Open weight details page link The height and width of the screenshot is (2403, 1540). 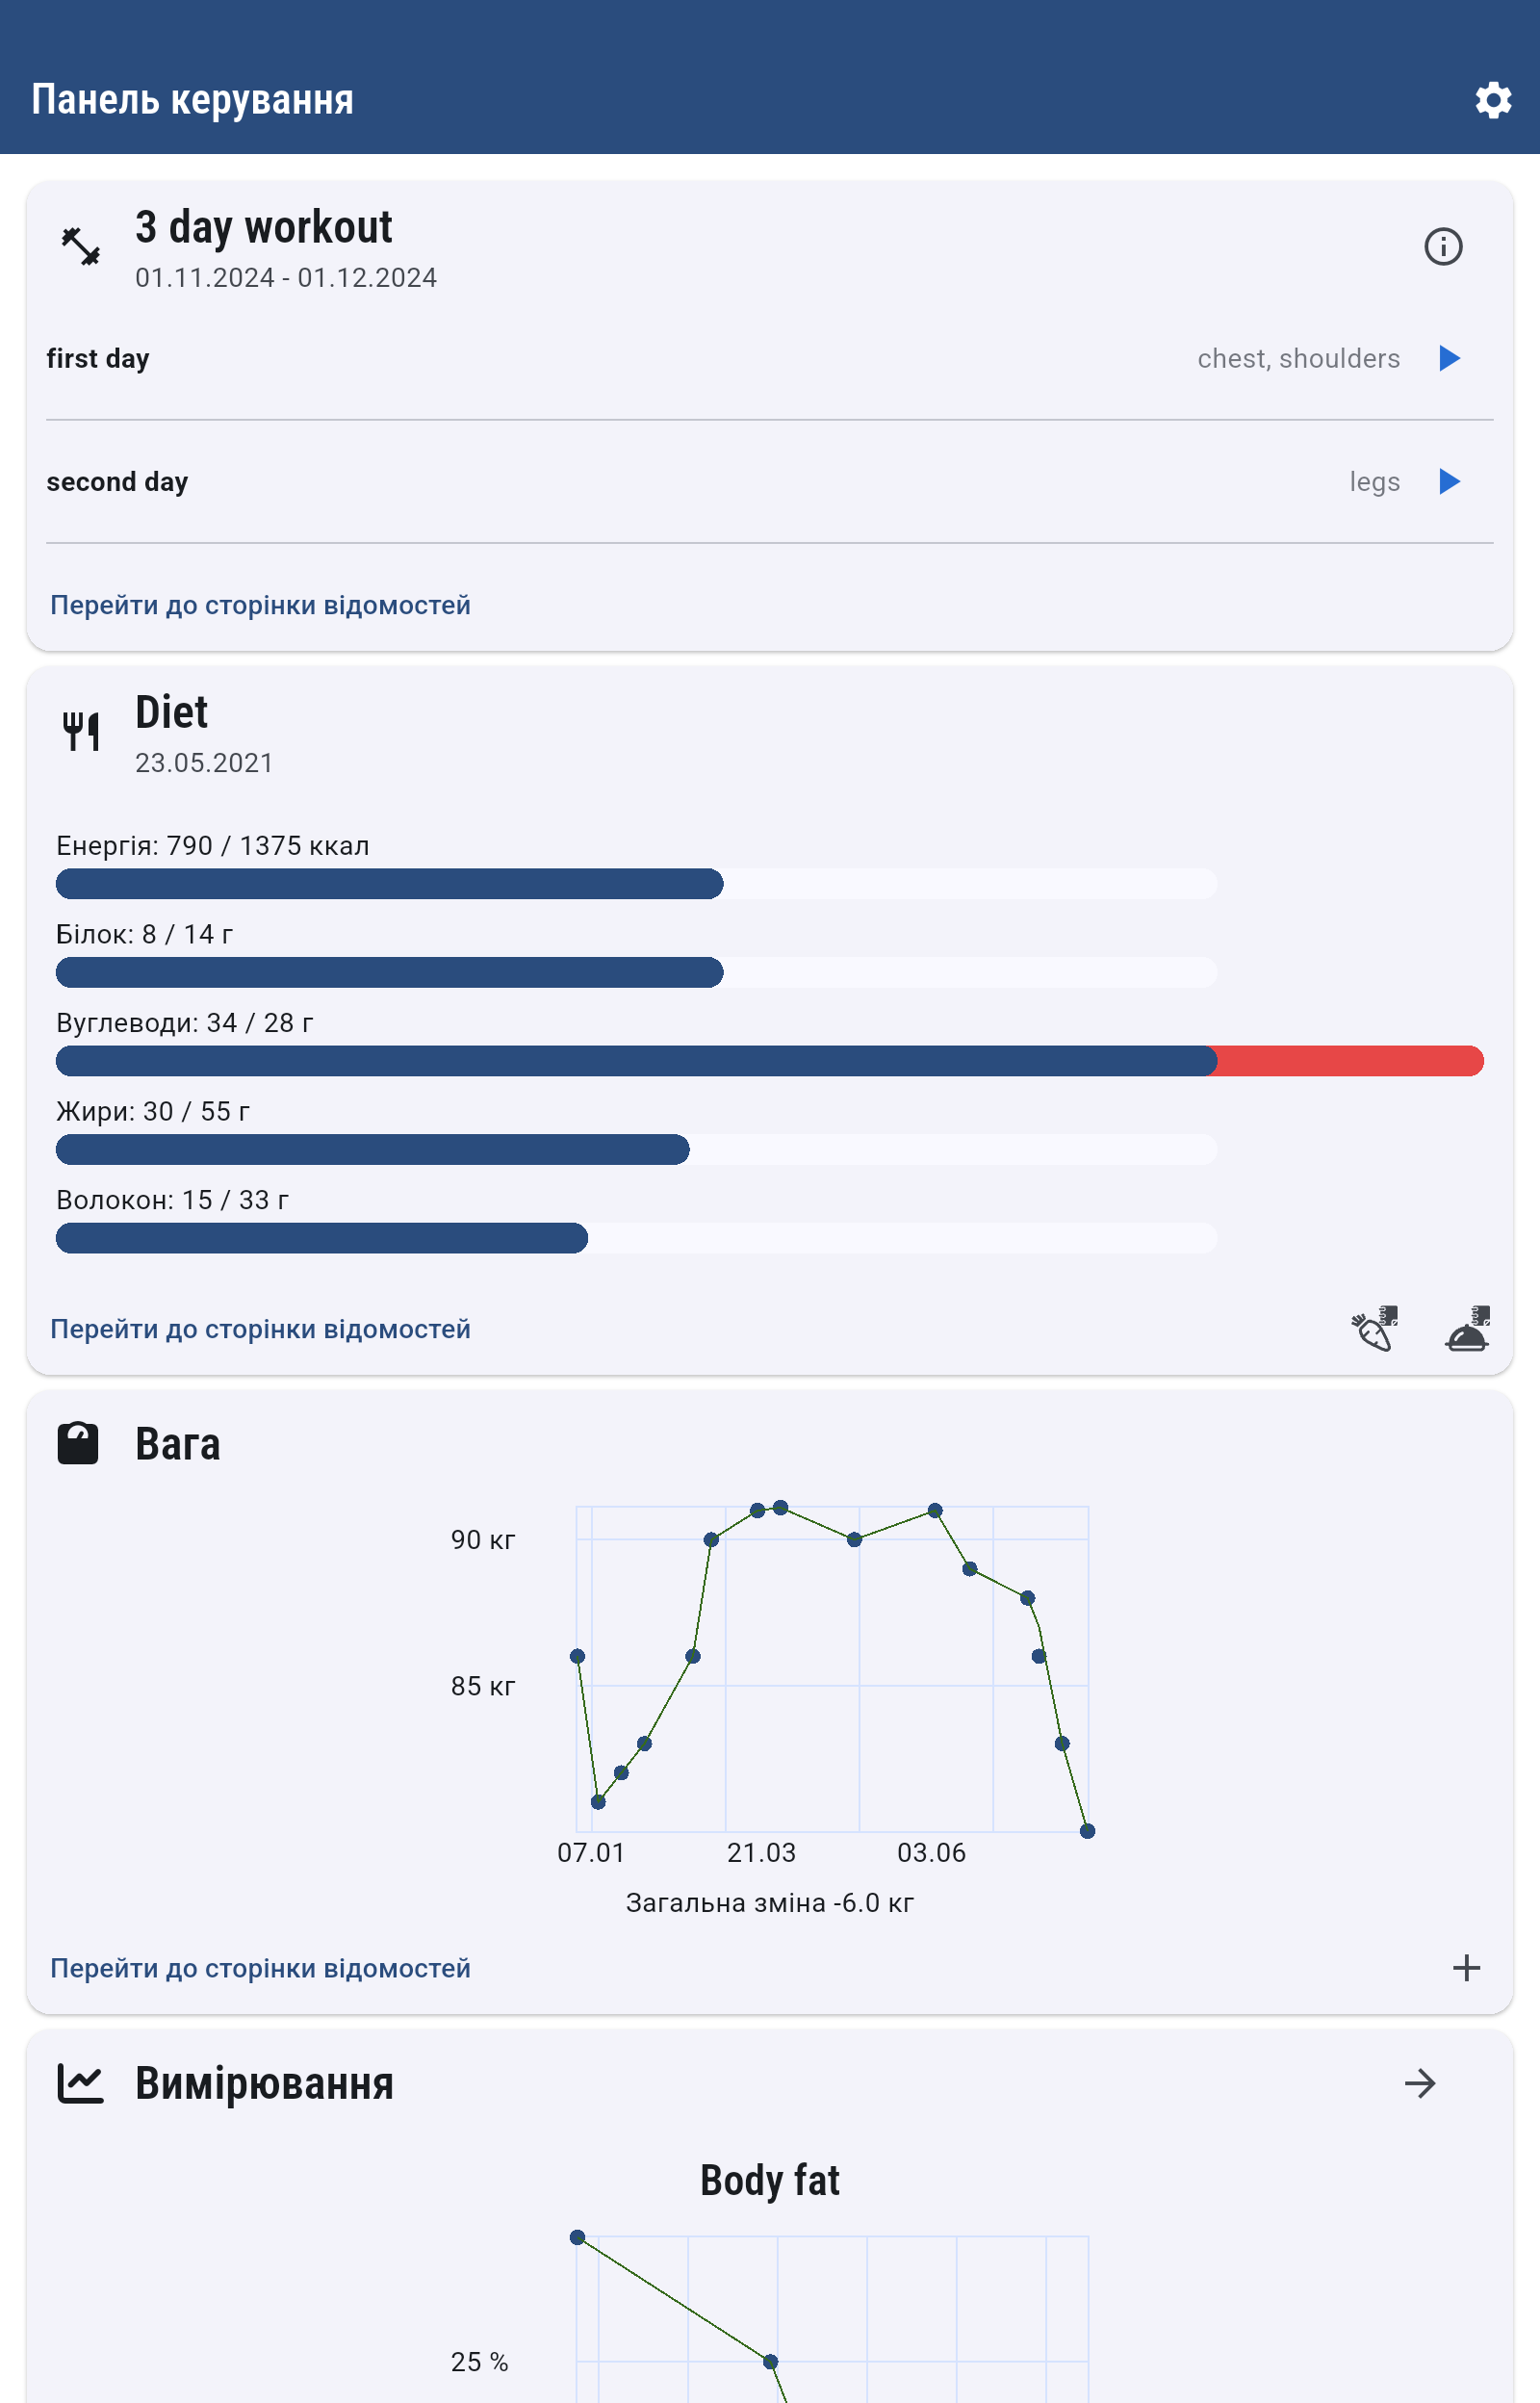(x=260, y=1967)
